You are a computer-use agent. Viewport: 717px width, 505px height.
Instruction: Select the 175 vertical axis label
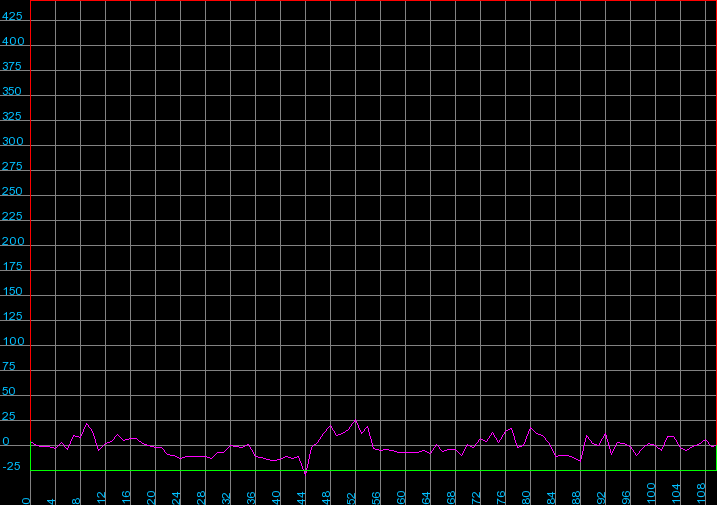pyautogui.click(x=12, y=266)
